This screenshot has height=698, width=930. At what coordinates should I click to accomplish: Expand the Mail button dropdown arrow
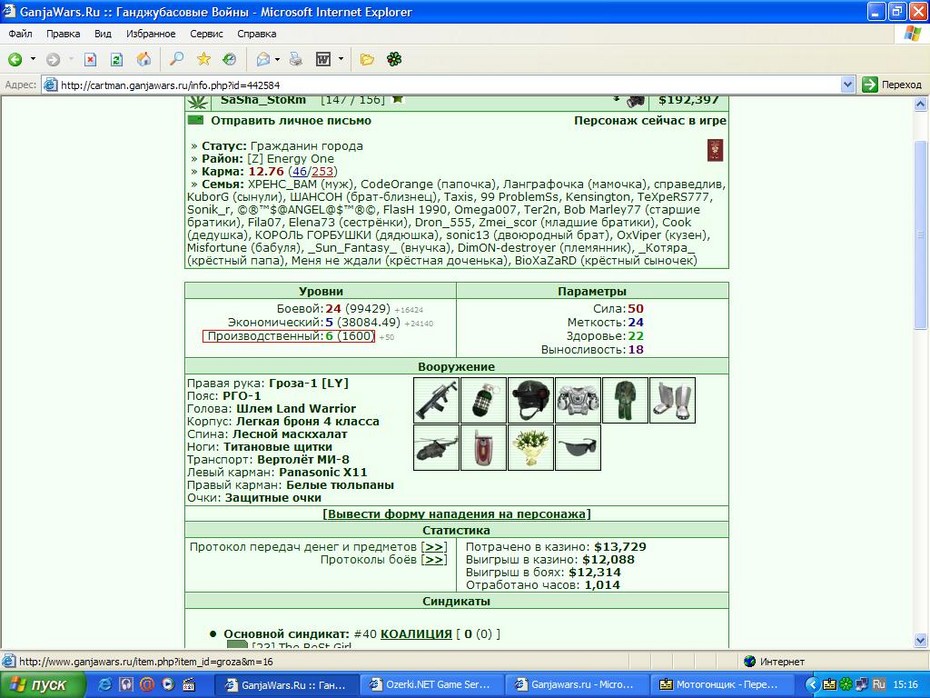point(277,59)
